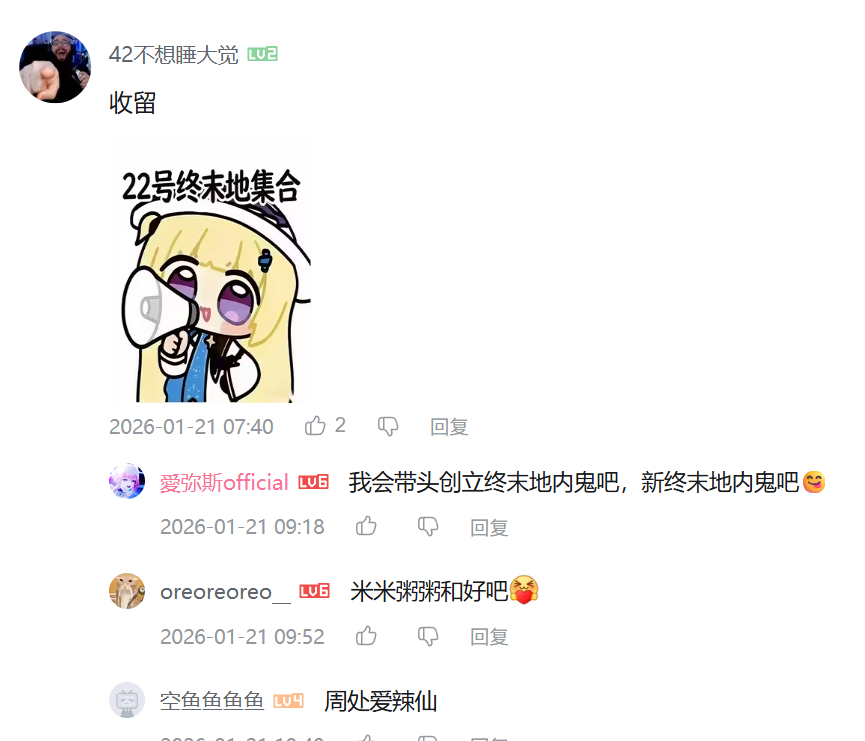Click the LV6 badge beside 愛弥斯official
This screenshot has height=741, width=865.
point(313,482)
